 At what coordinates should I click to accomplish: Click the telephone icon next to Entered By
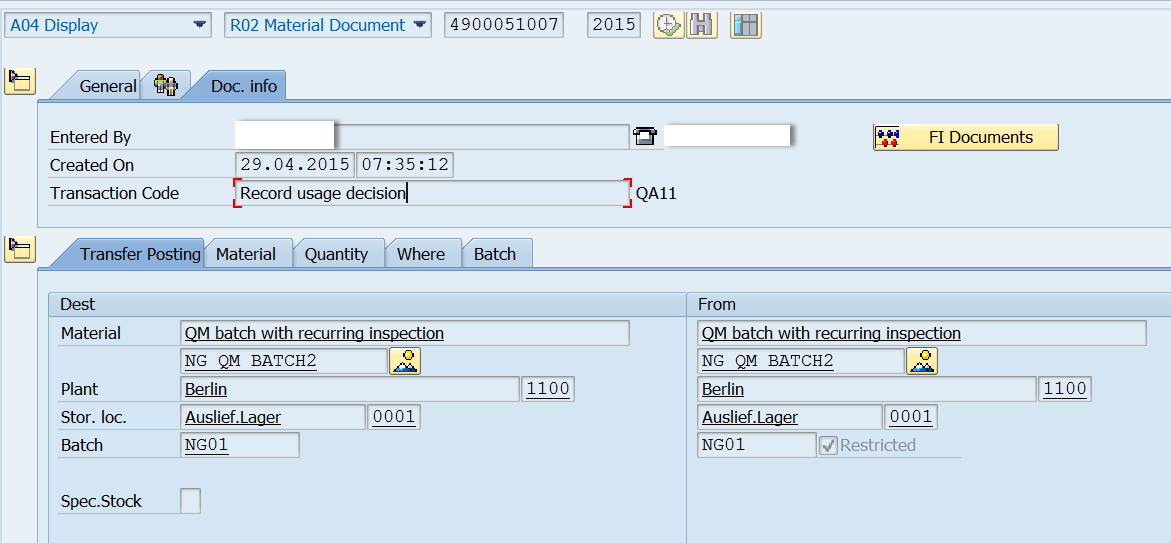point(644,137)
